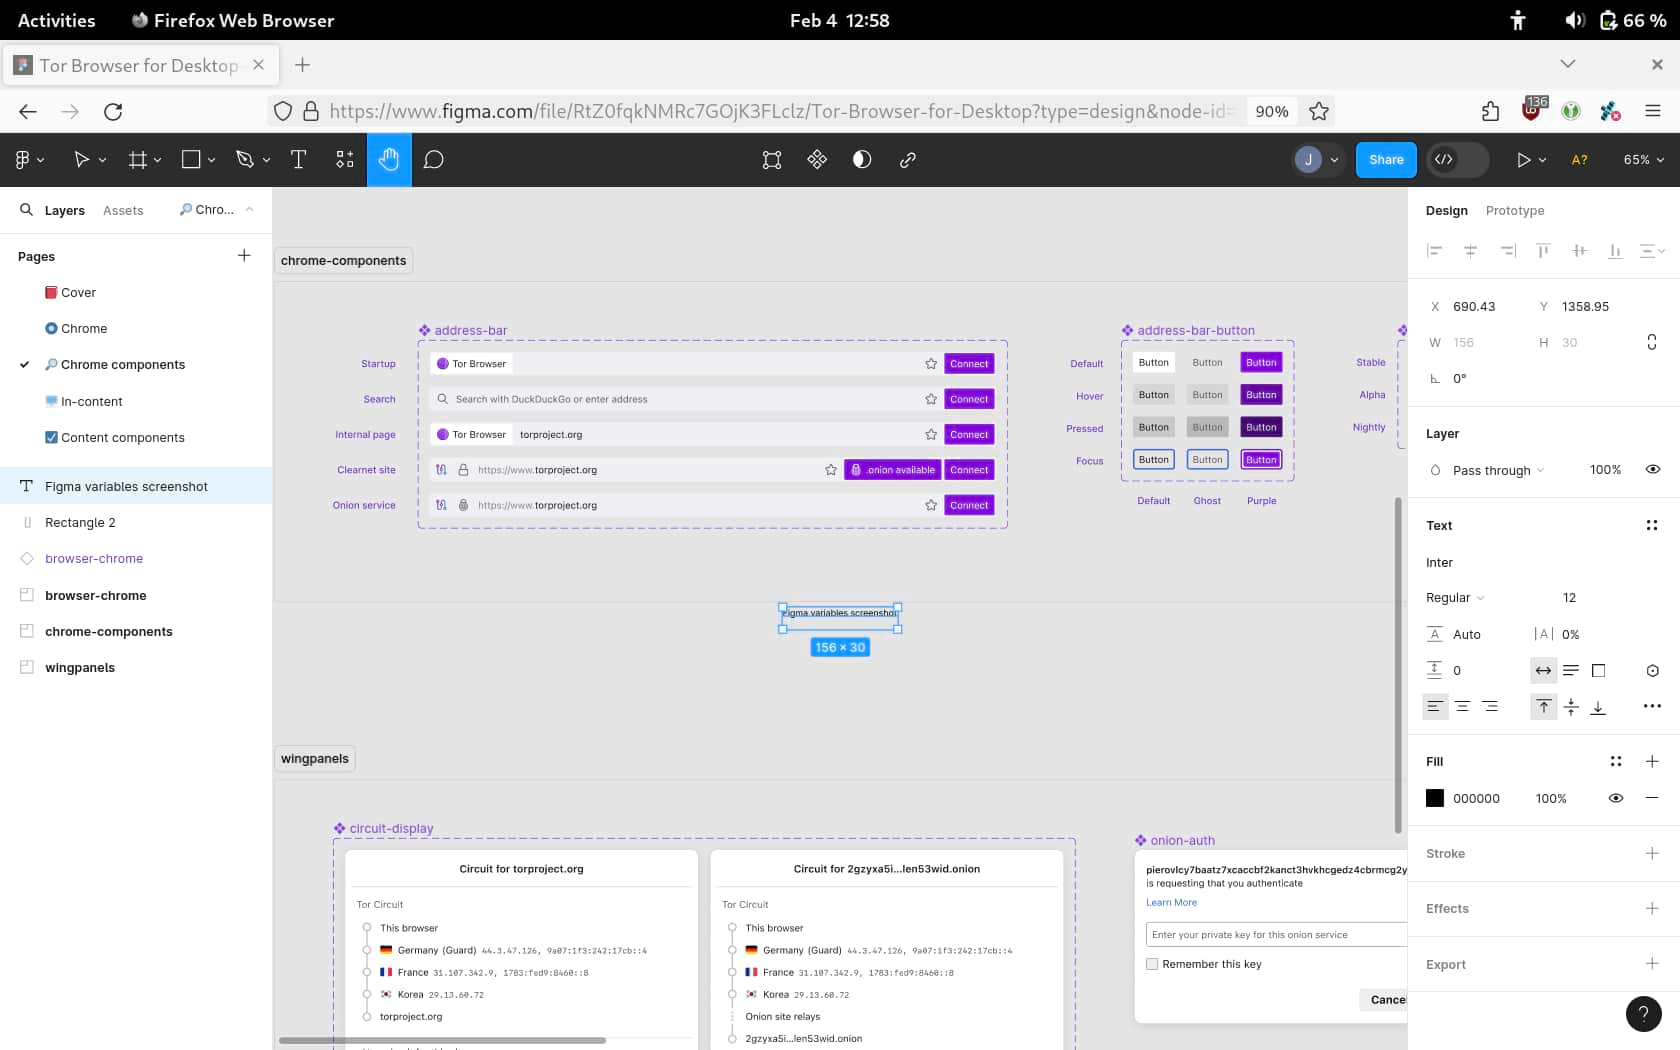
Task: Open present options chevron
Action: coord(1543,161)
